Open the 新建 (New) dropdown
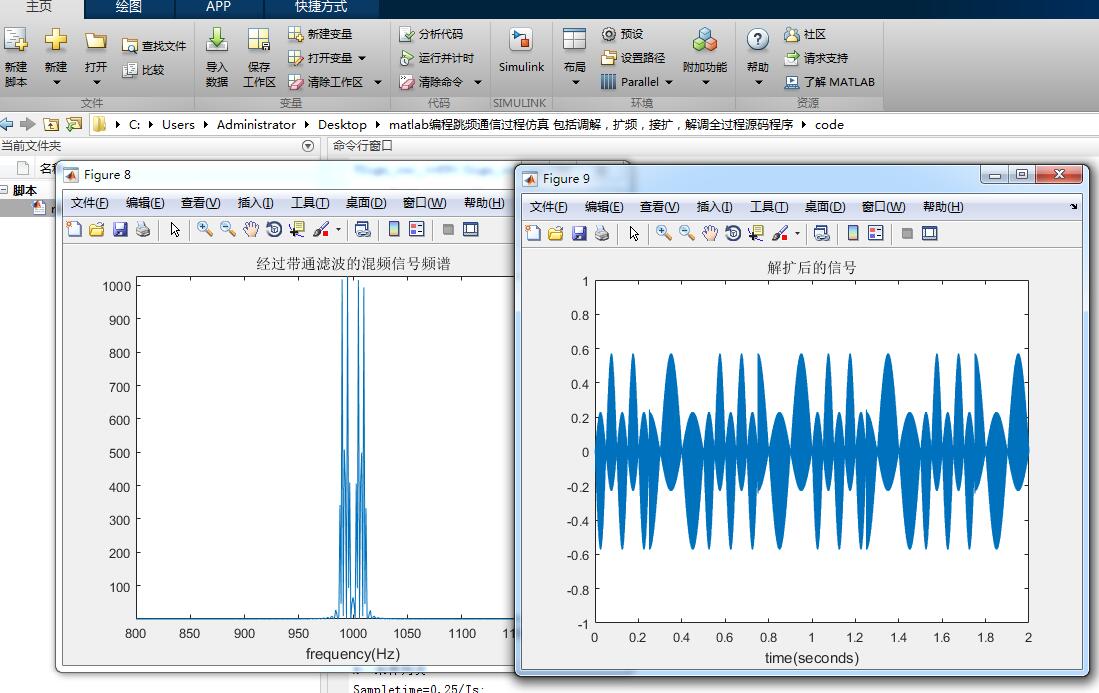The image size is (1099, 693). (56, 83)
